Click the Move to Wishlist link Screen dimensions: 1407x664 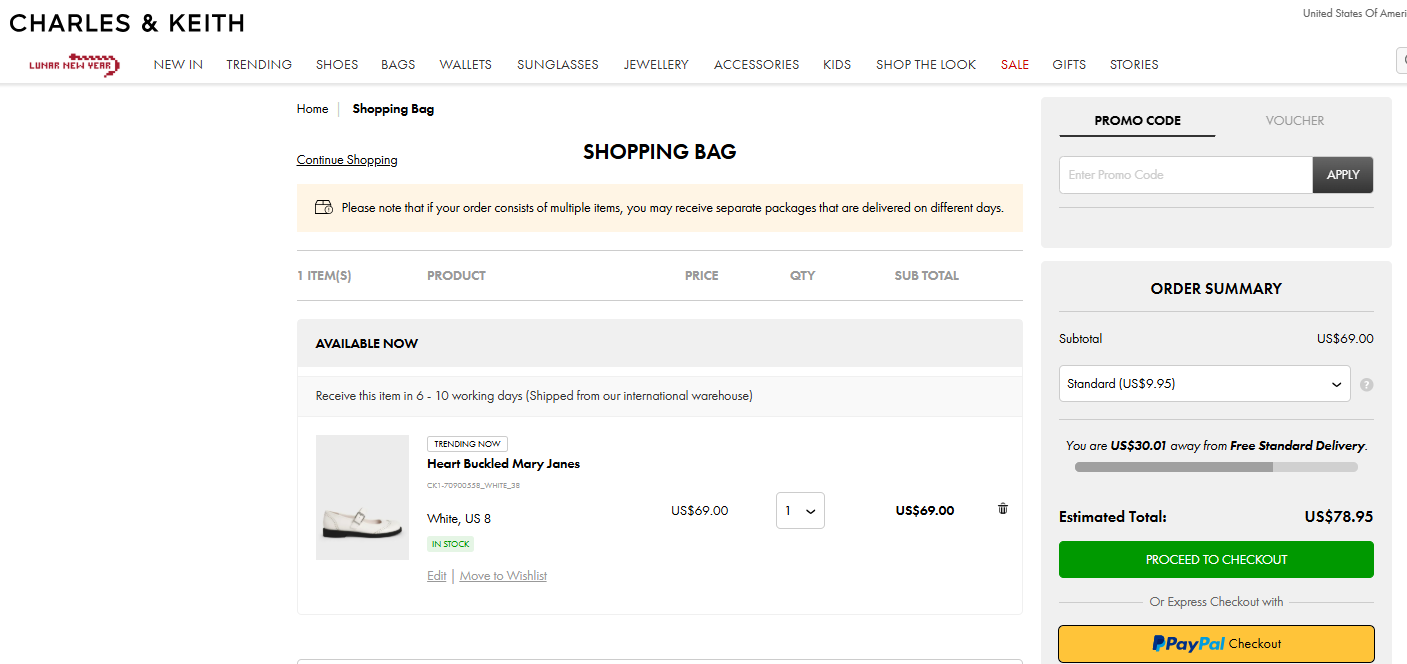503,575
